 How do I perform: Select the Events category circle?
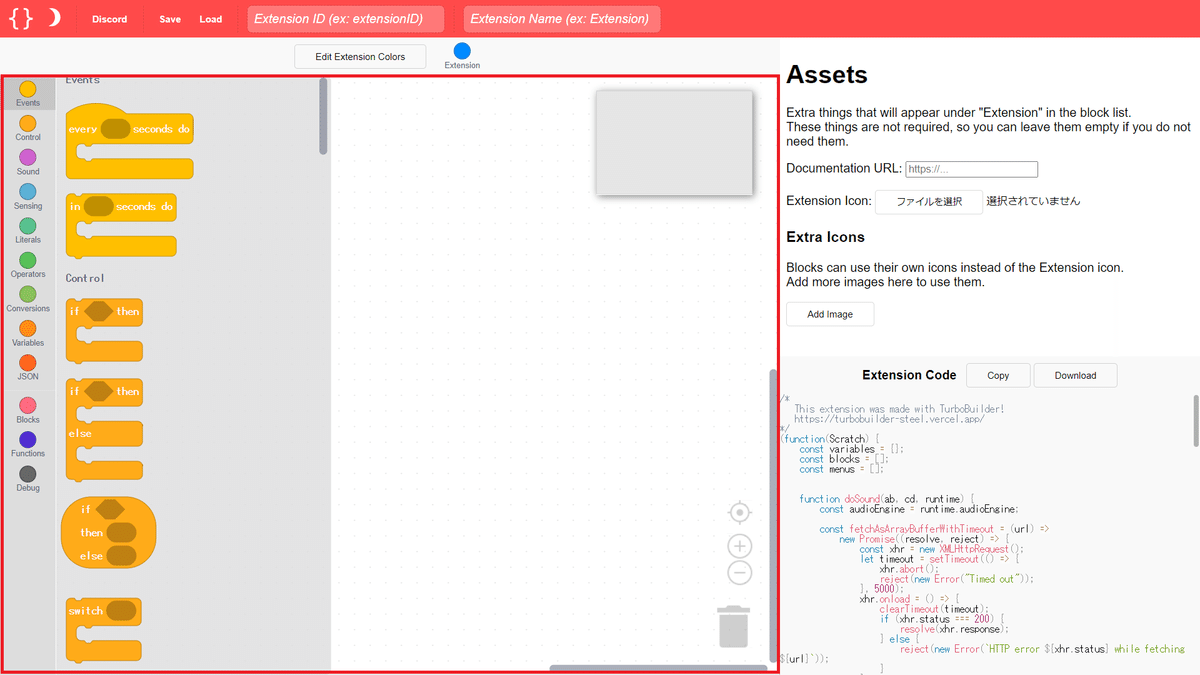(28, 90)
